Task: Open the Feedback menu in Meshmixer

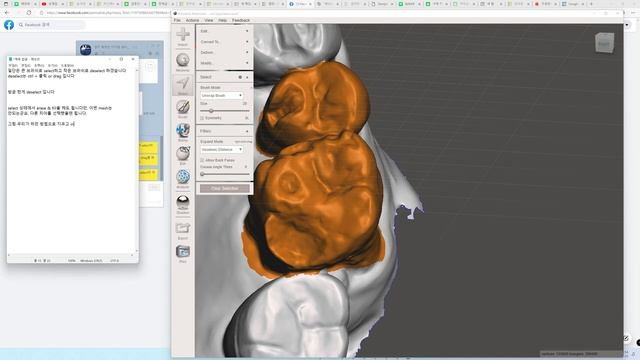Action: tap(241, 20)
